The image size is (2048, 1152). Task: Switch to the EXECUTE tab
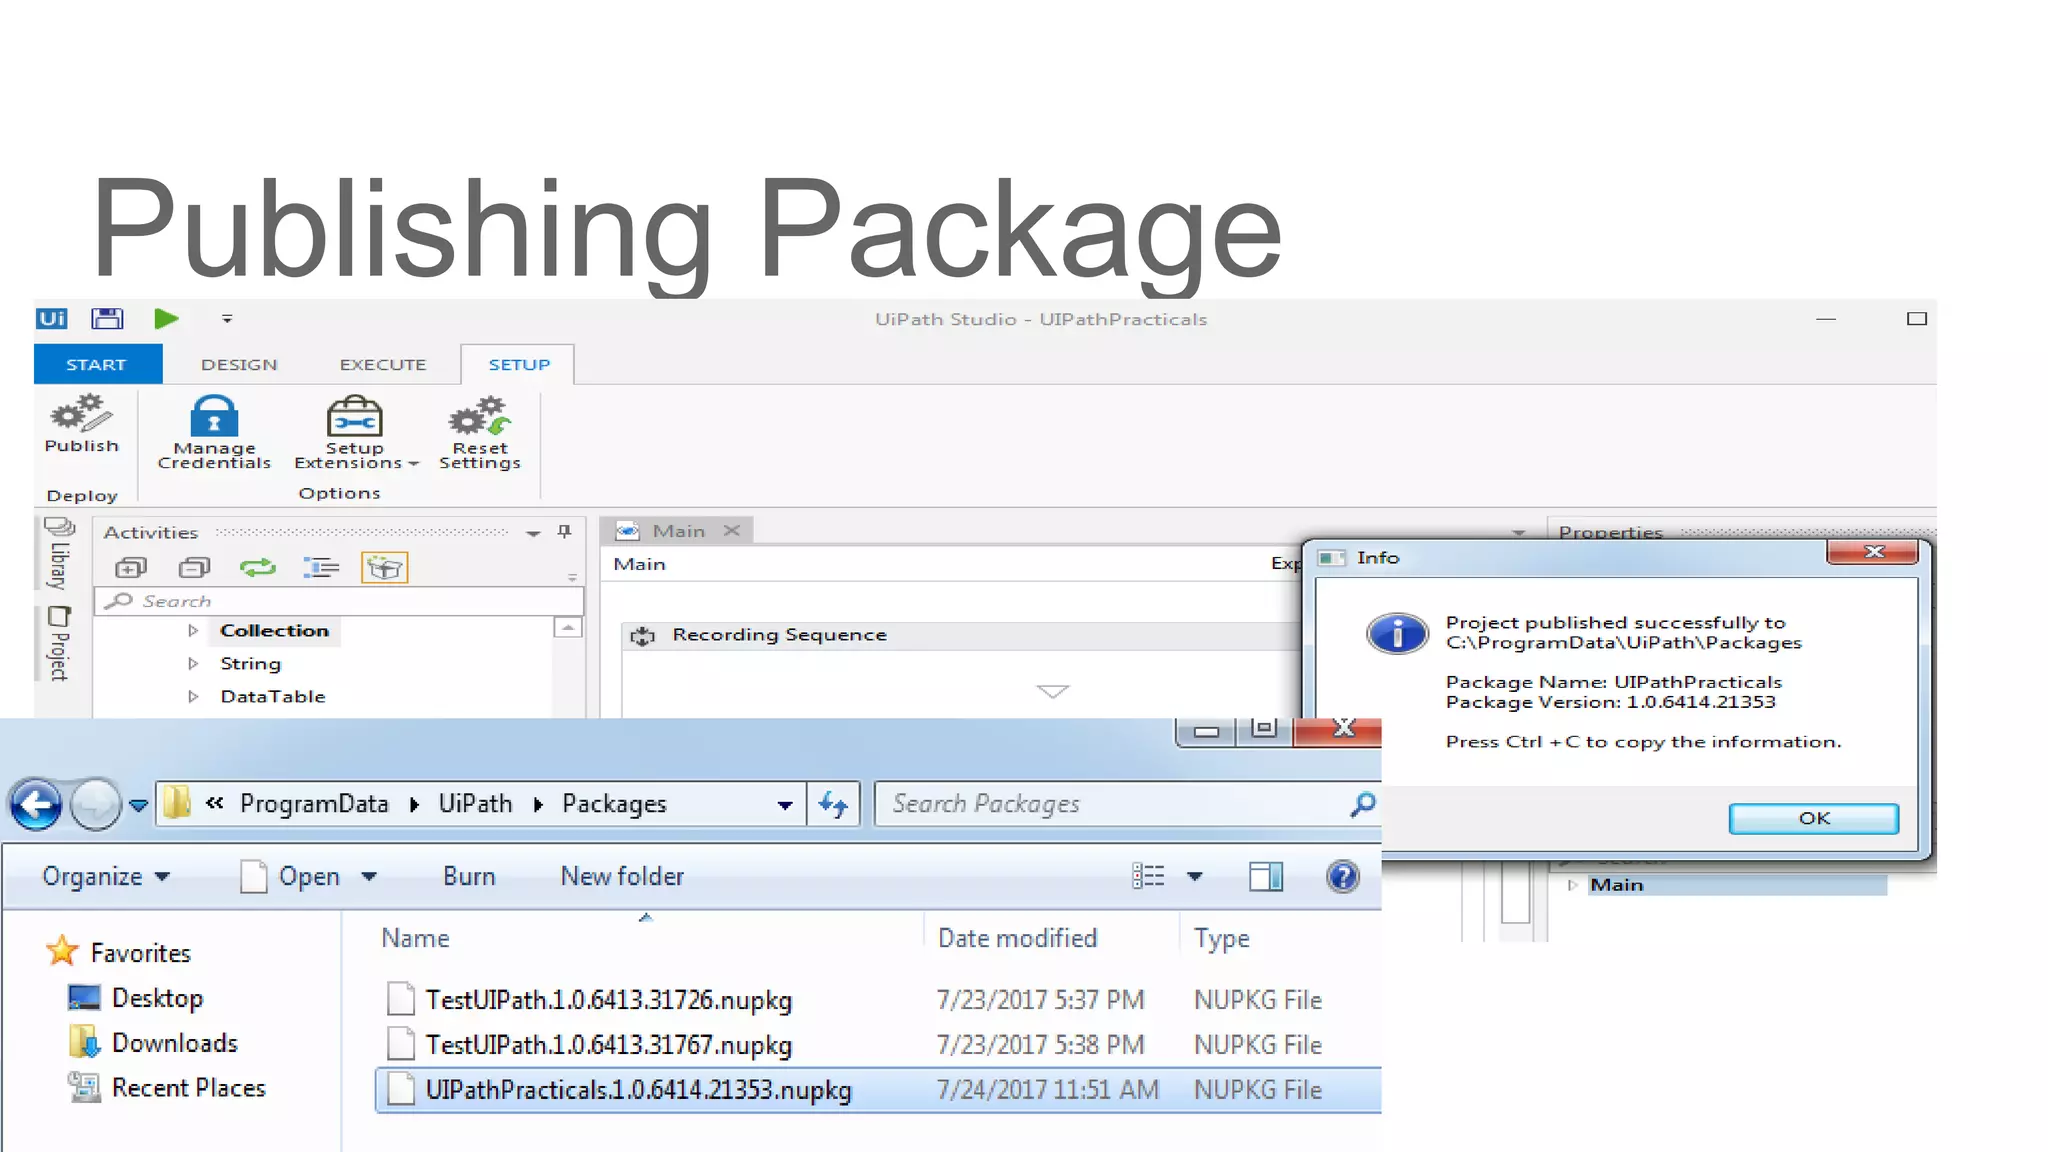pos(383,364)
